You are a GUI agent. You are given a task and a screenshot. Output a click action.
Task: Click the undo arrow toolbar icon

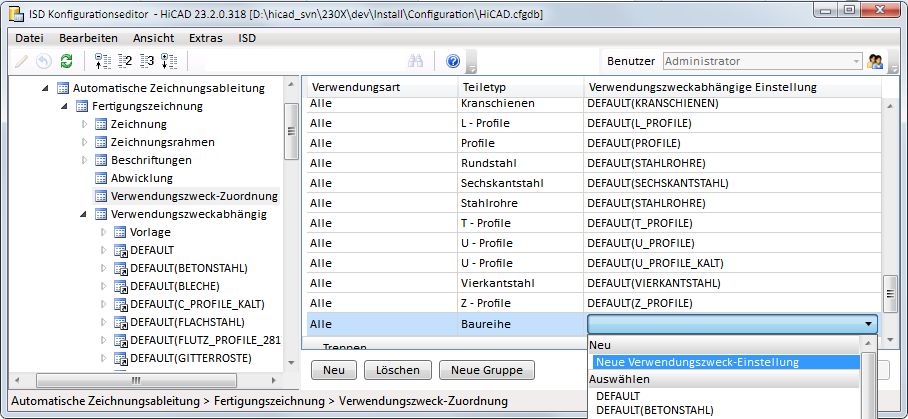[44, 61]
